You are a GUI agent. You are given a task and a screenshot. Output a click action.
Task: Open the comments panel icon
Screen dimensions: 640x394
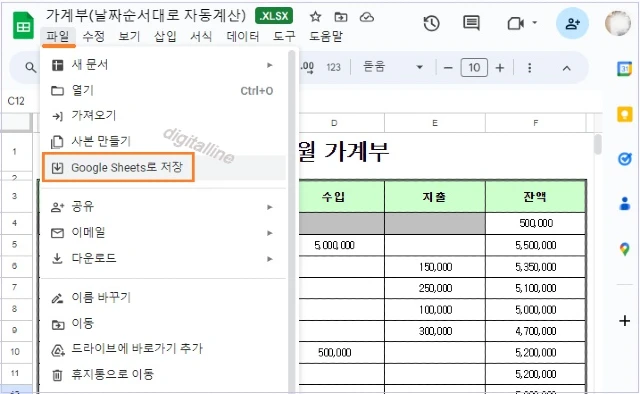pos(471,24)
